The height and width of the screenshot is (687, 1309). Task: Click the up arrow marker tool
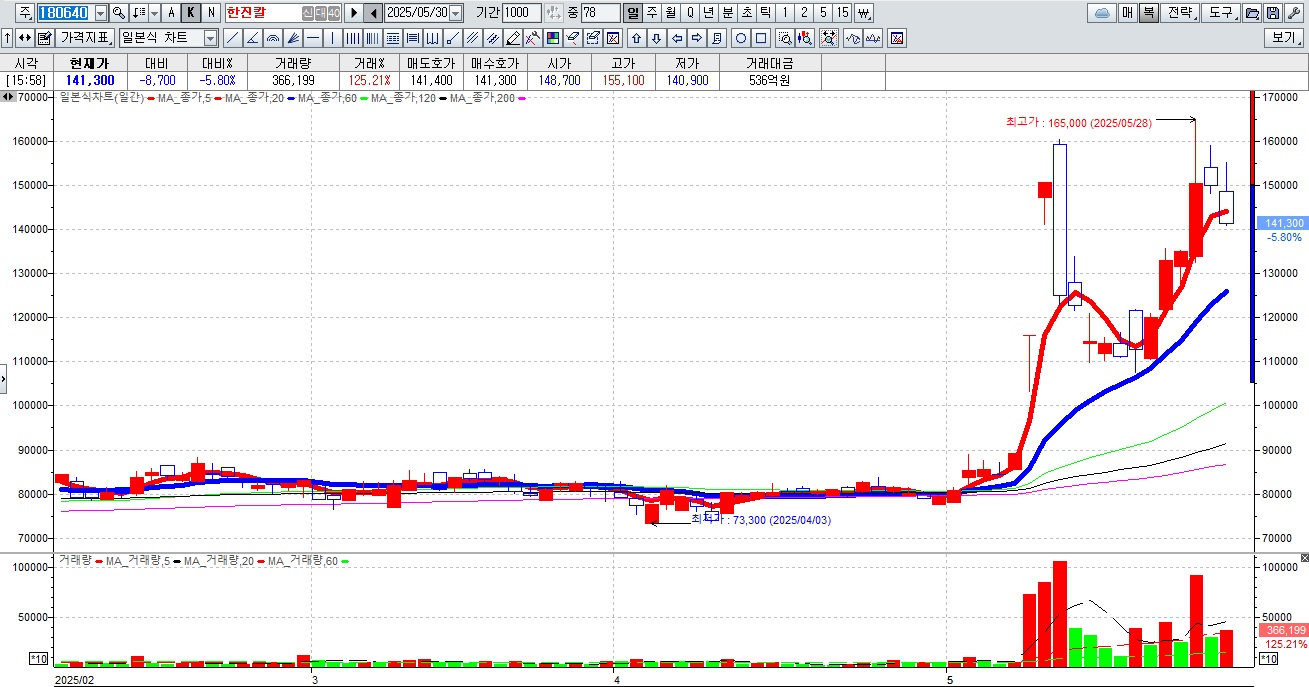(636, 38)
